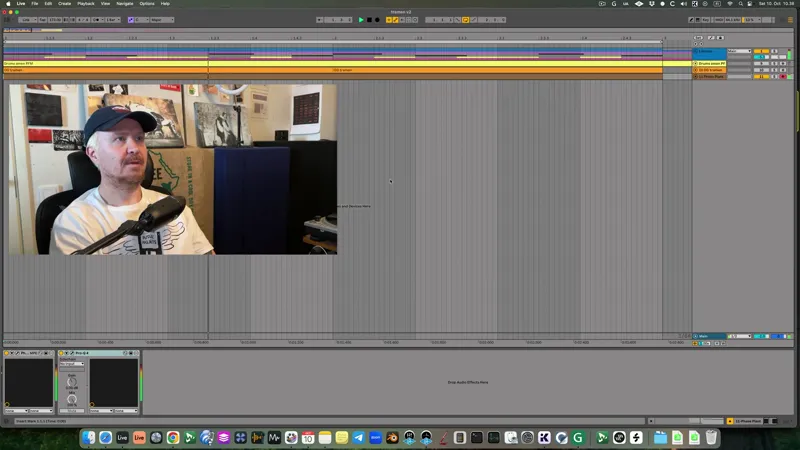This screenshot has height=450, width=800.
Task: Open Blender from the Dock
Action: tap(392, 437)
